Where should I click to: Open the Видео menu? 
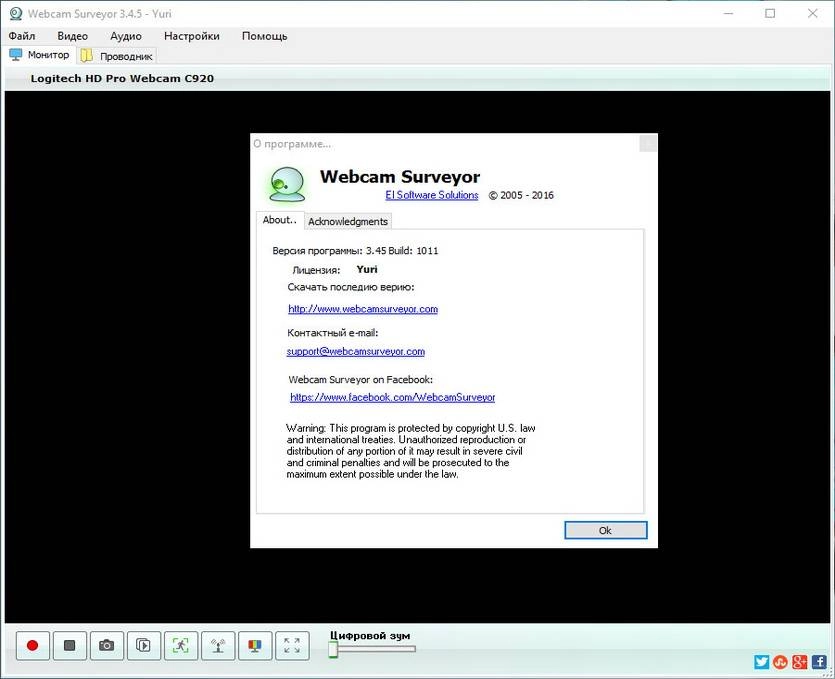click(x=72, y=36)
